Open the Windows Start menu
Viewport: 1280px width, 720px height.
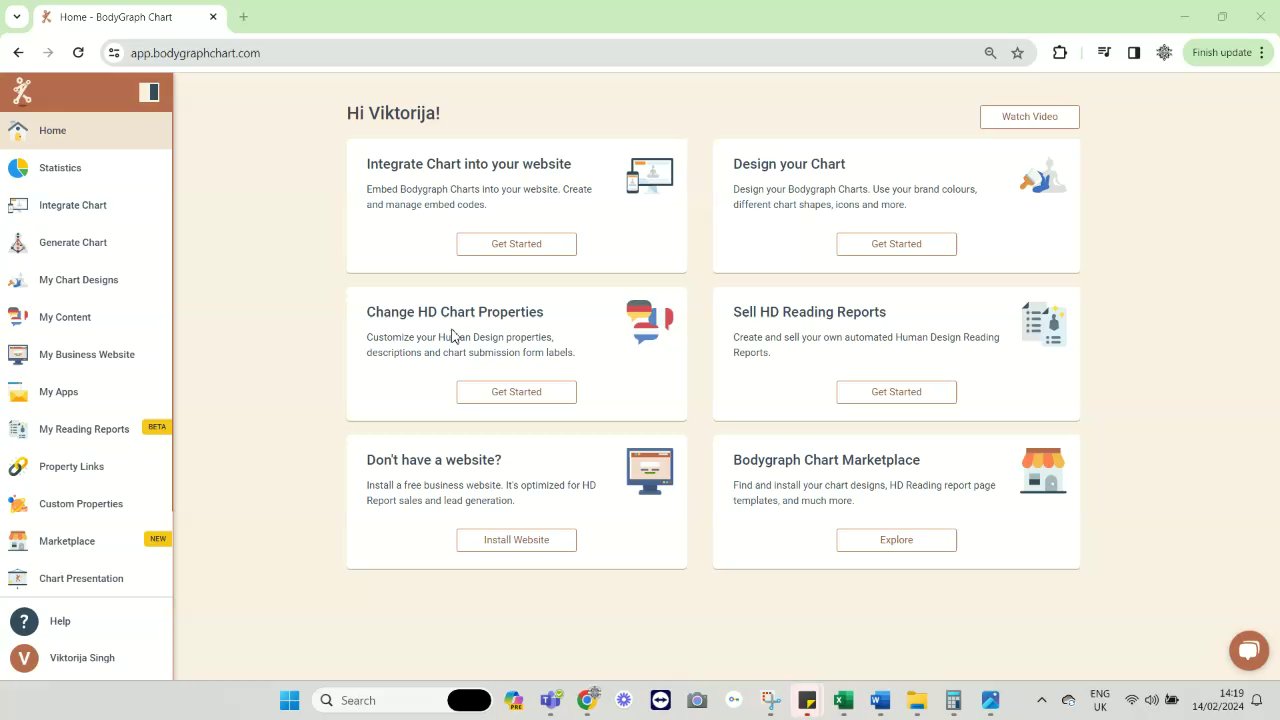point(290,701)
